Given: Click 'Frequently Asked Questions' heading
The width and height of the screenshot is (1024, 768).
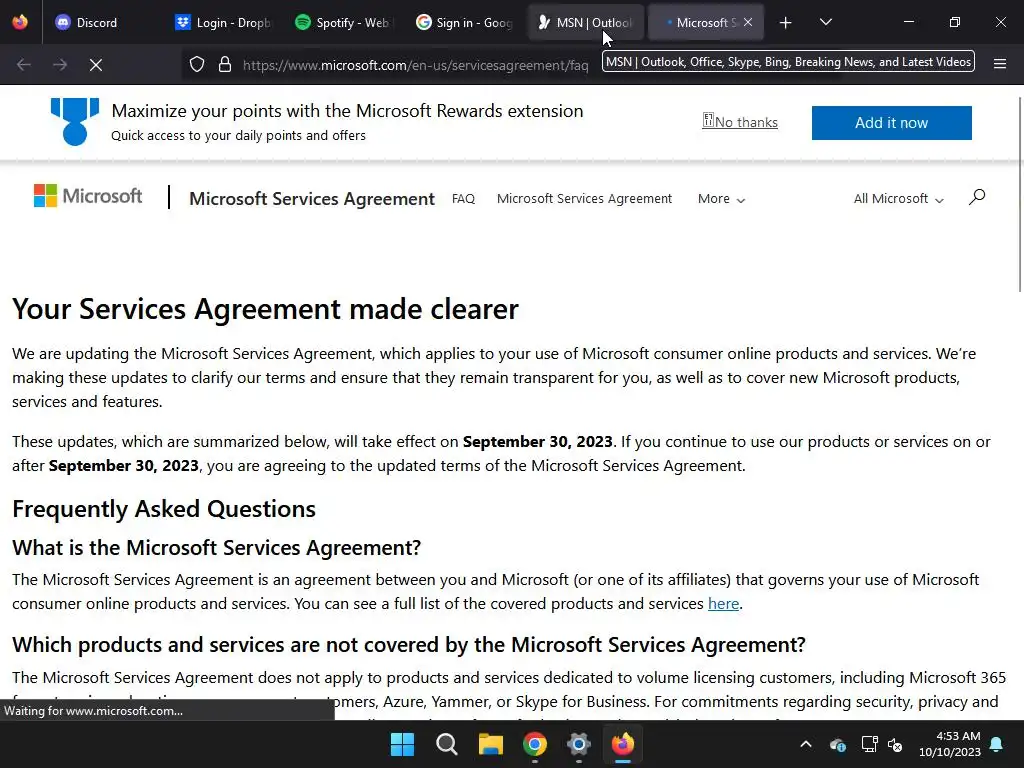Looking at the screenshot, I should coord(164,509).
